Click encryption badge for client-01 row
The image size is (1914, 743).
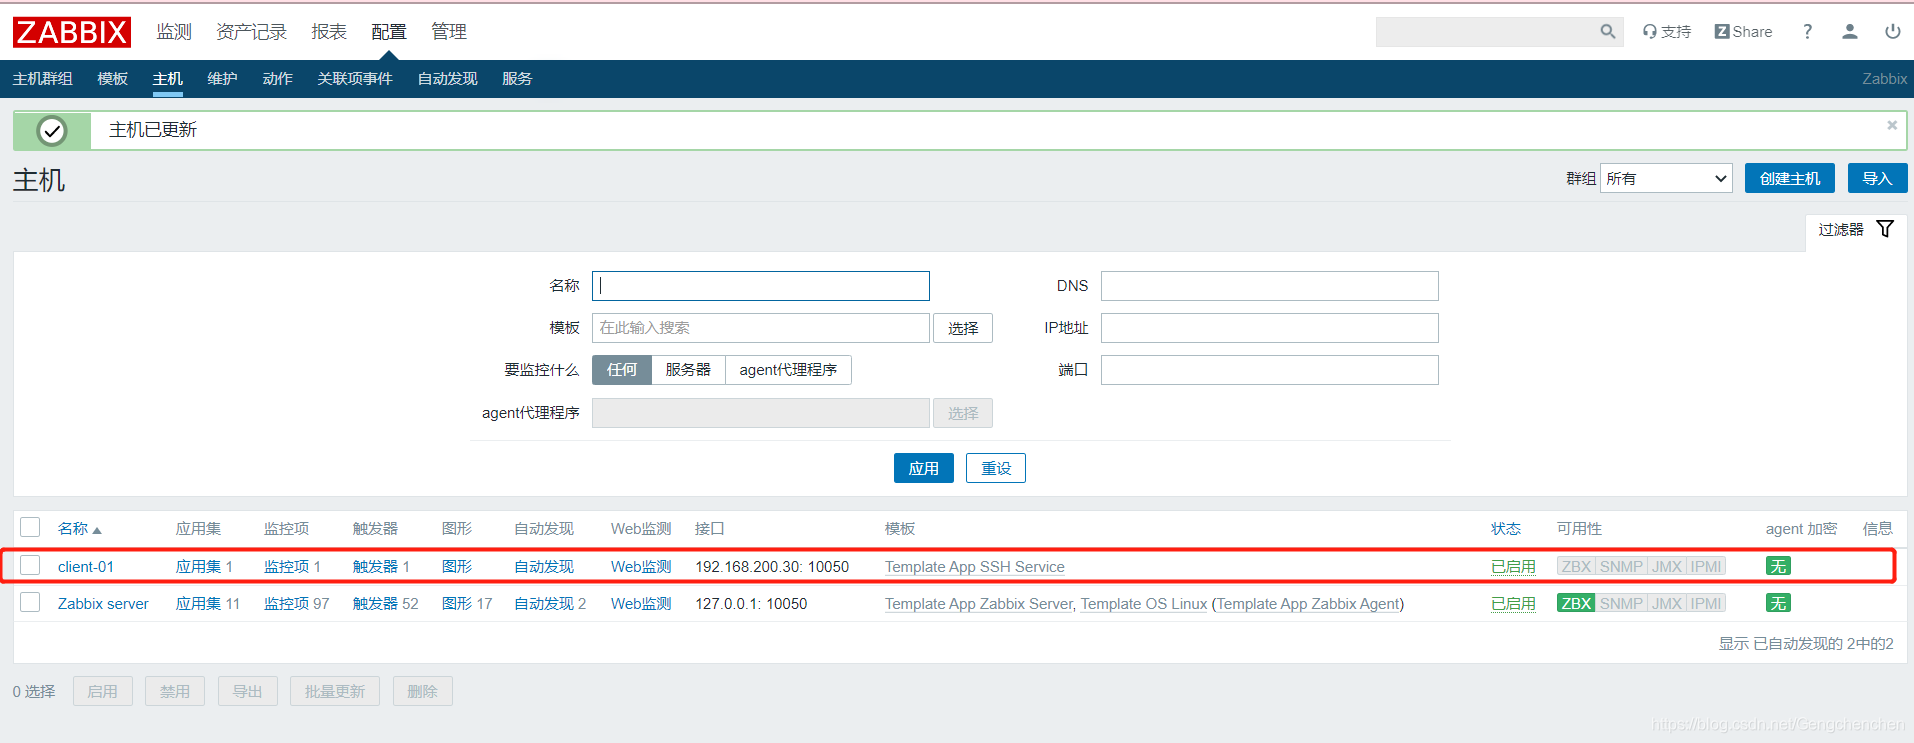(1778, 566)
